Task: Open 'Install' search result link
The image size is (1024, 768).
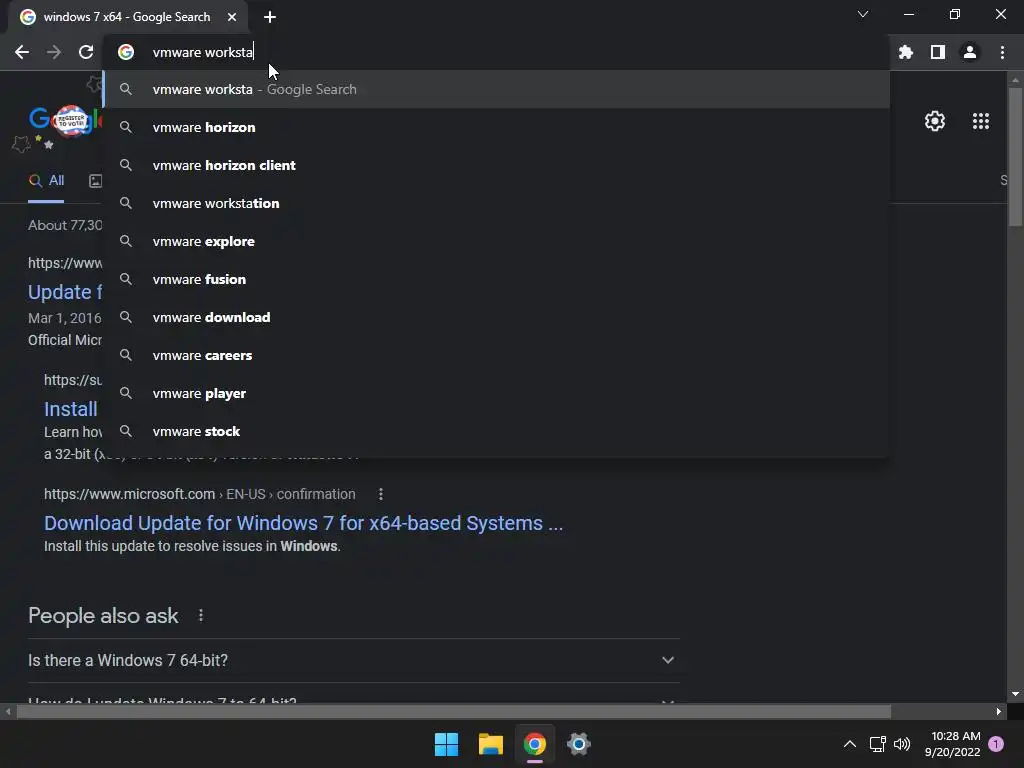Action: (71, 409)
